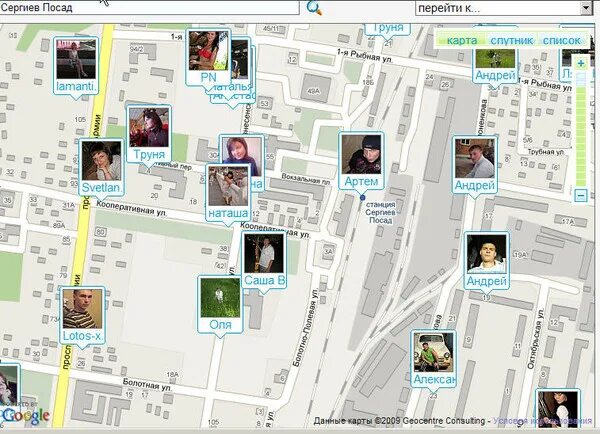Click the magnifier search icon
The image size is (600, 434).
click(x=315, y=8)
